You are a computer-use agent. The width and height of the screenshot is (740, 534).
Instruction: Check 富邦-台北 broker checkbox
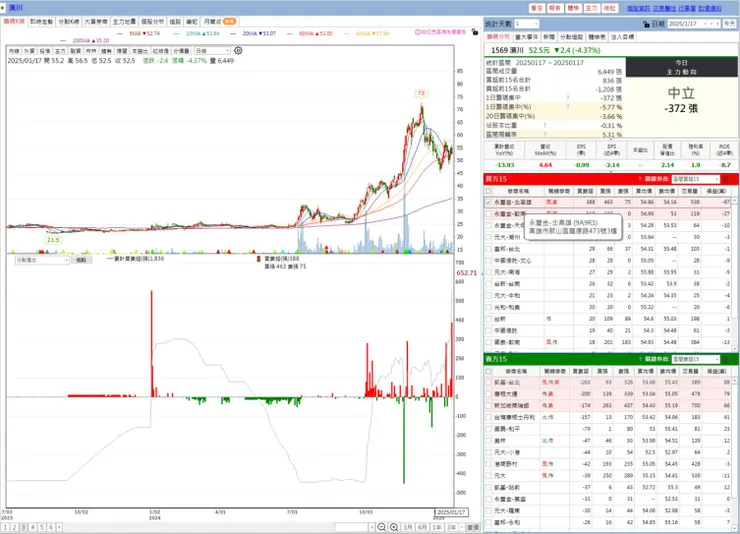coord(488,249)
